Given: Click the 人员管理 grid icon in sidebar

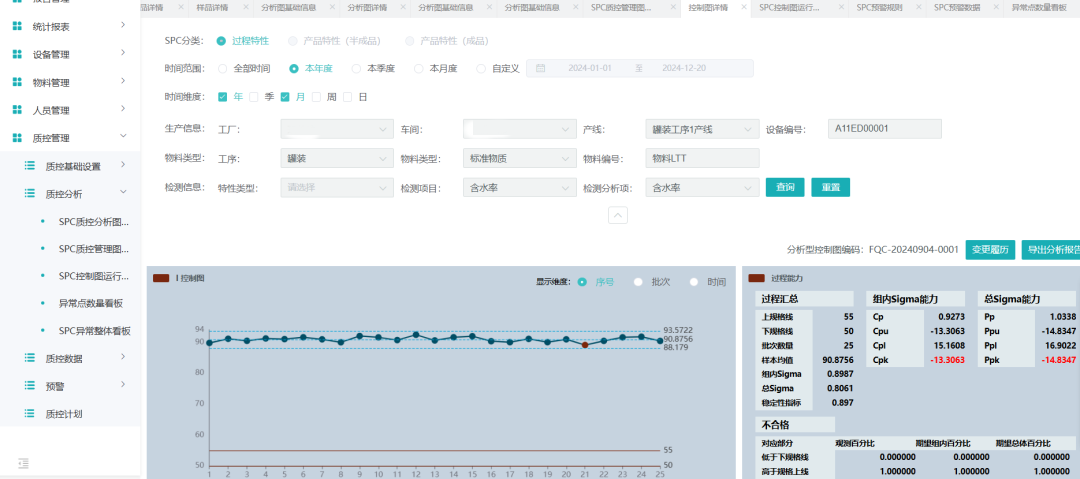Looking at the screenshot, I should coord(17,110).
